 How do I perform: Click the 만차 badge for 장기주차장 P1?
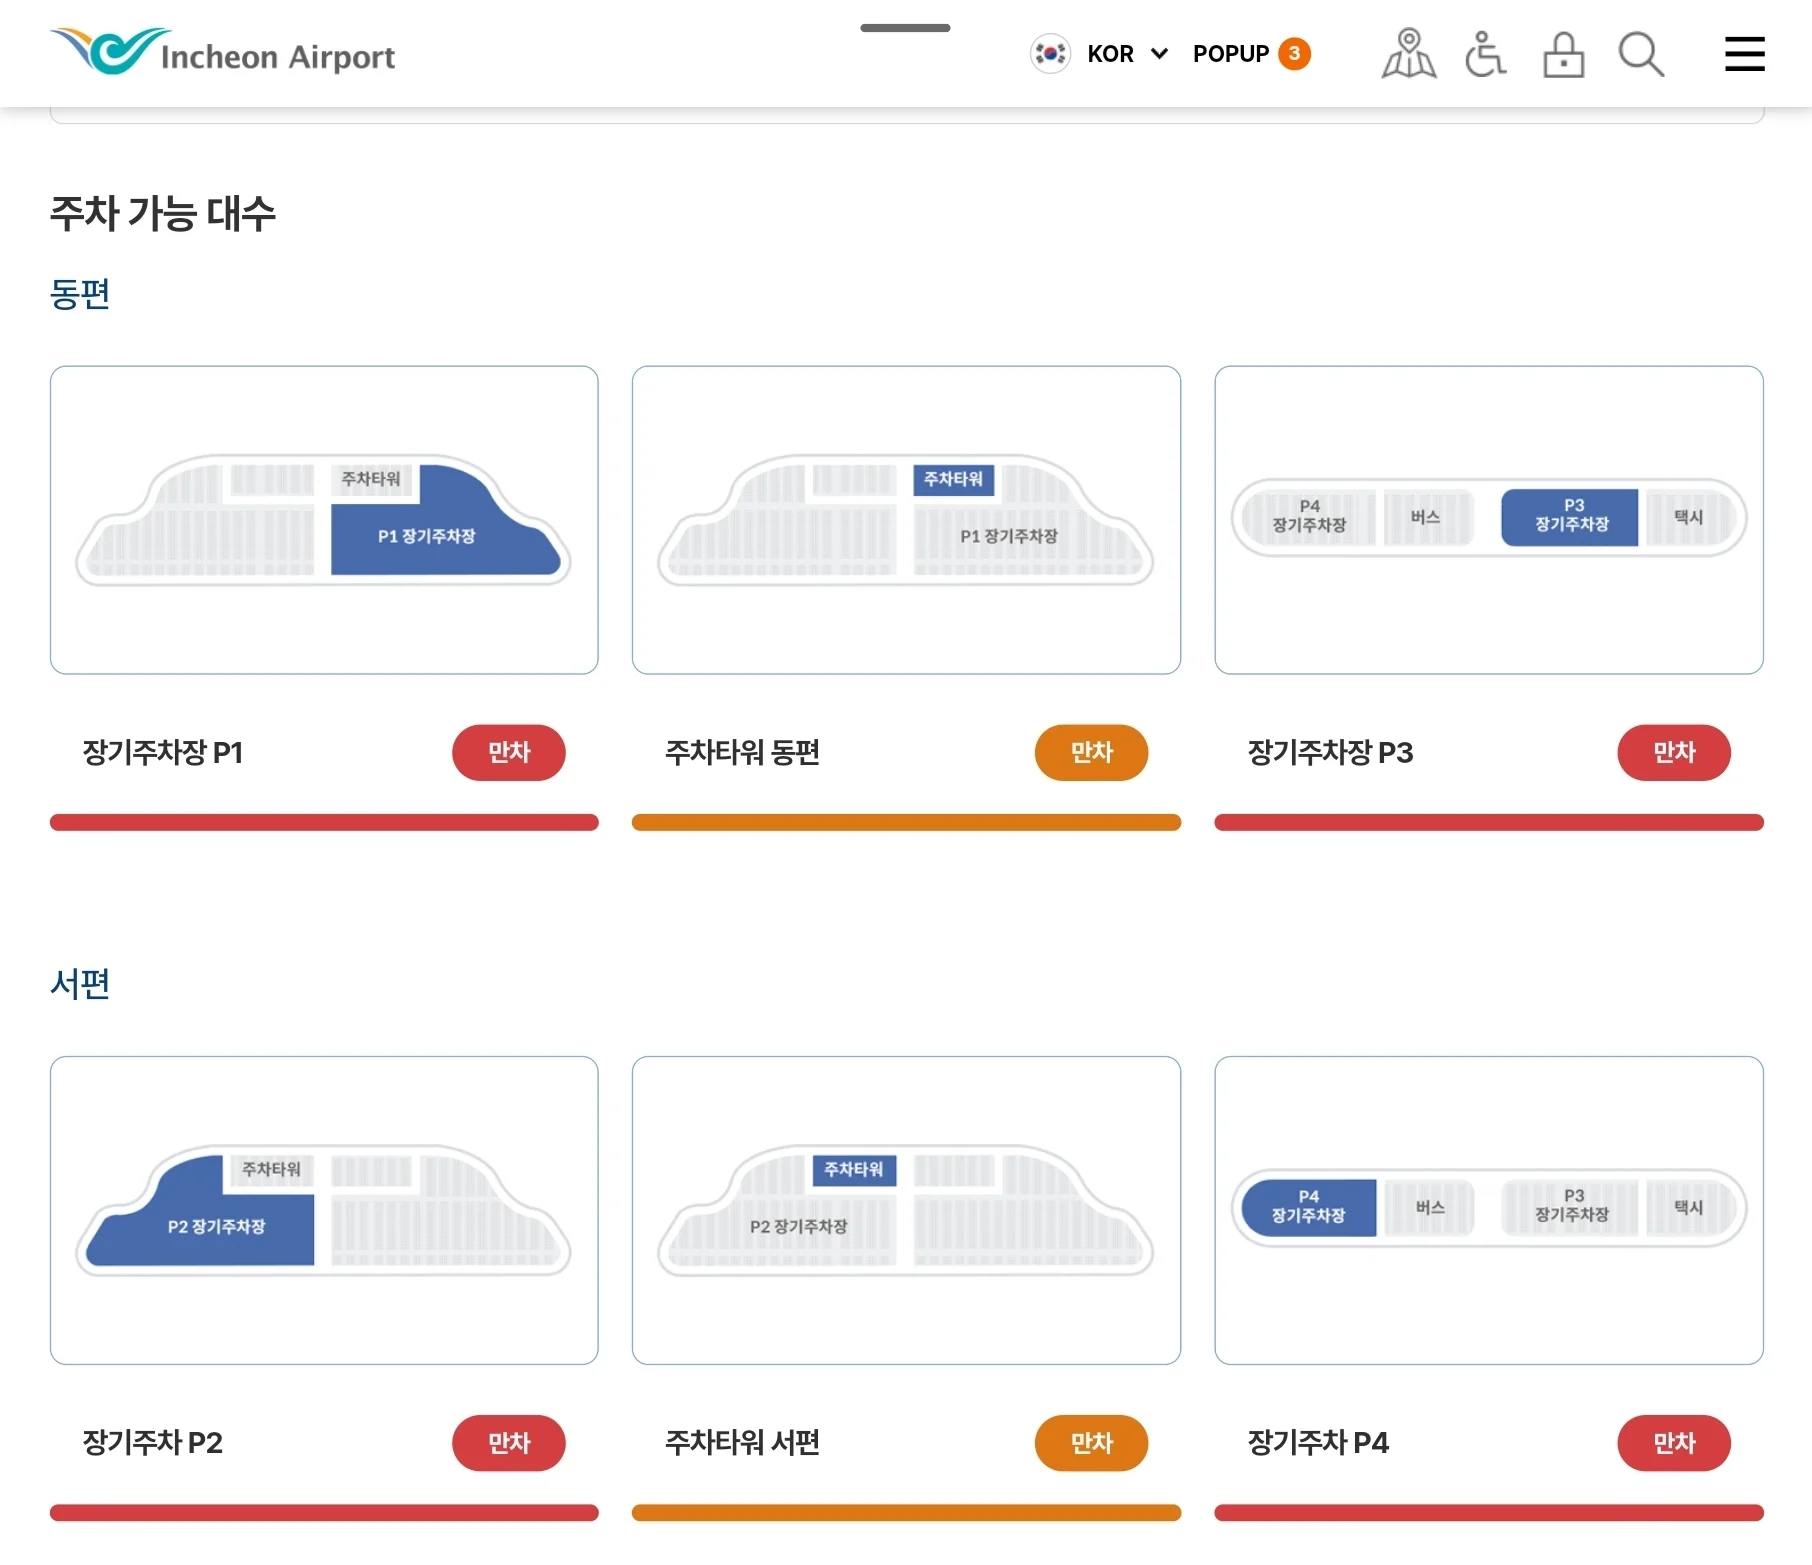pyautogui.click(x=508, y=752)
